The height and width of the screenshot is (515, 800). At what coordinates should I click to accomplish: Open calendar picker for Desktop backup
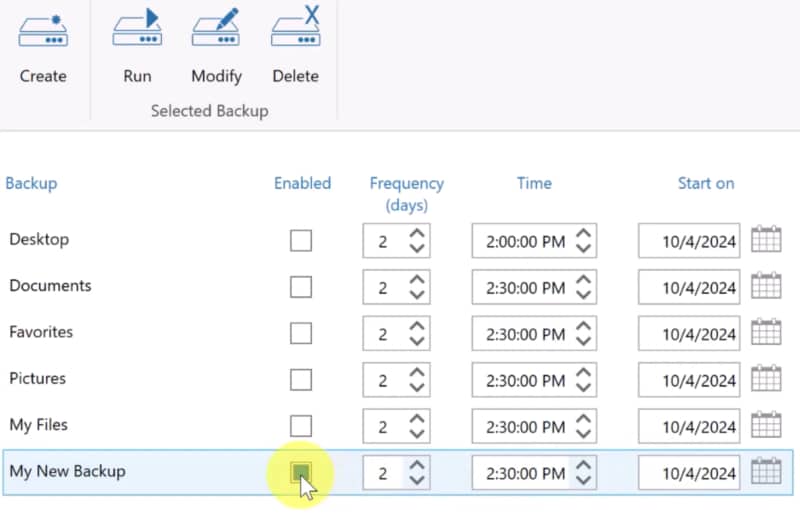coord(765,241)
